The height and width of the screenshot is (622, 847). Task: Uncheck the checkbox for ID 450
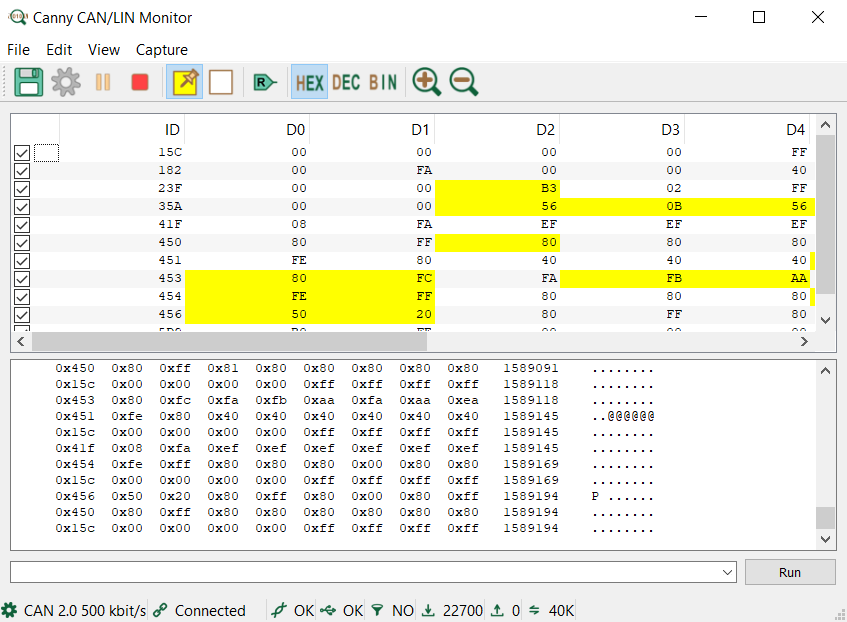tap(22, 243)
